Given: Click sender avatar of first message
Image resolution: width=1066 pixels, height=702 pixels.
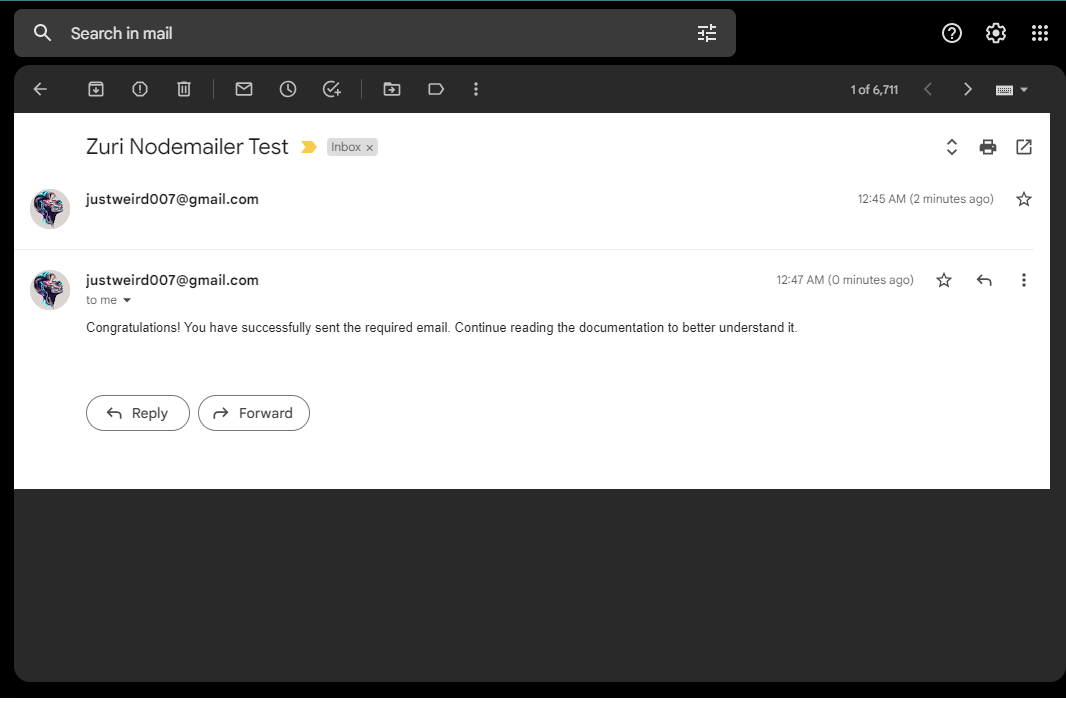Looking at the screenshot, I should 50,209.
